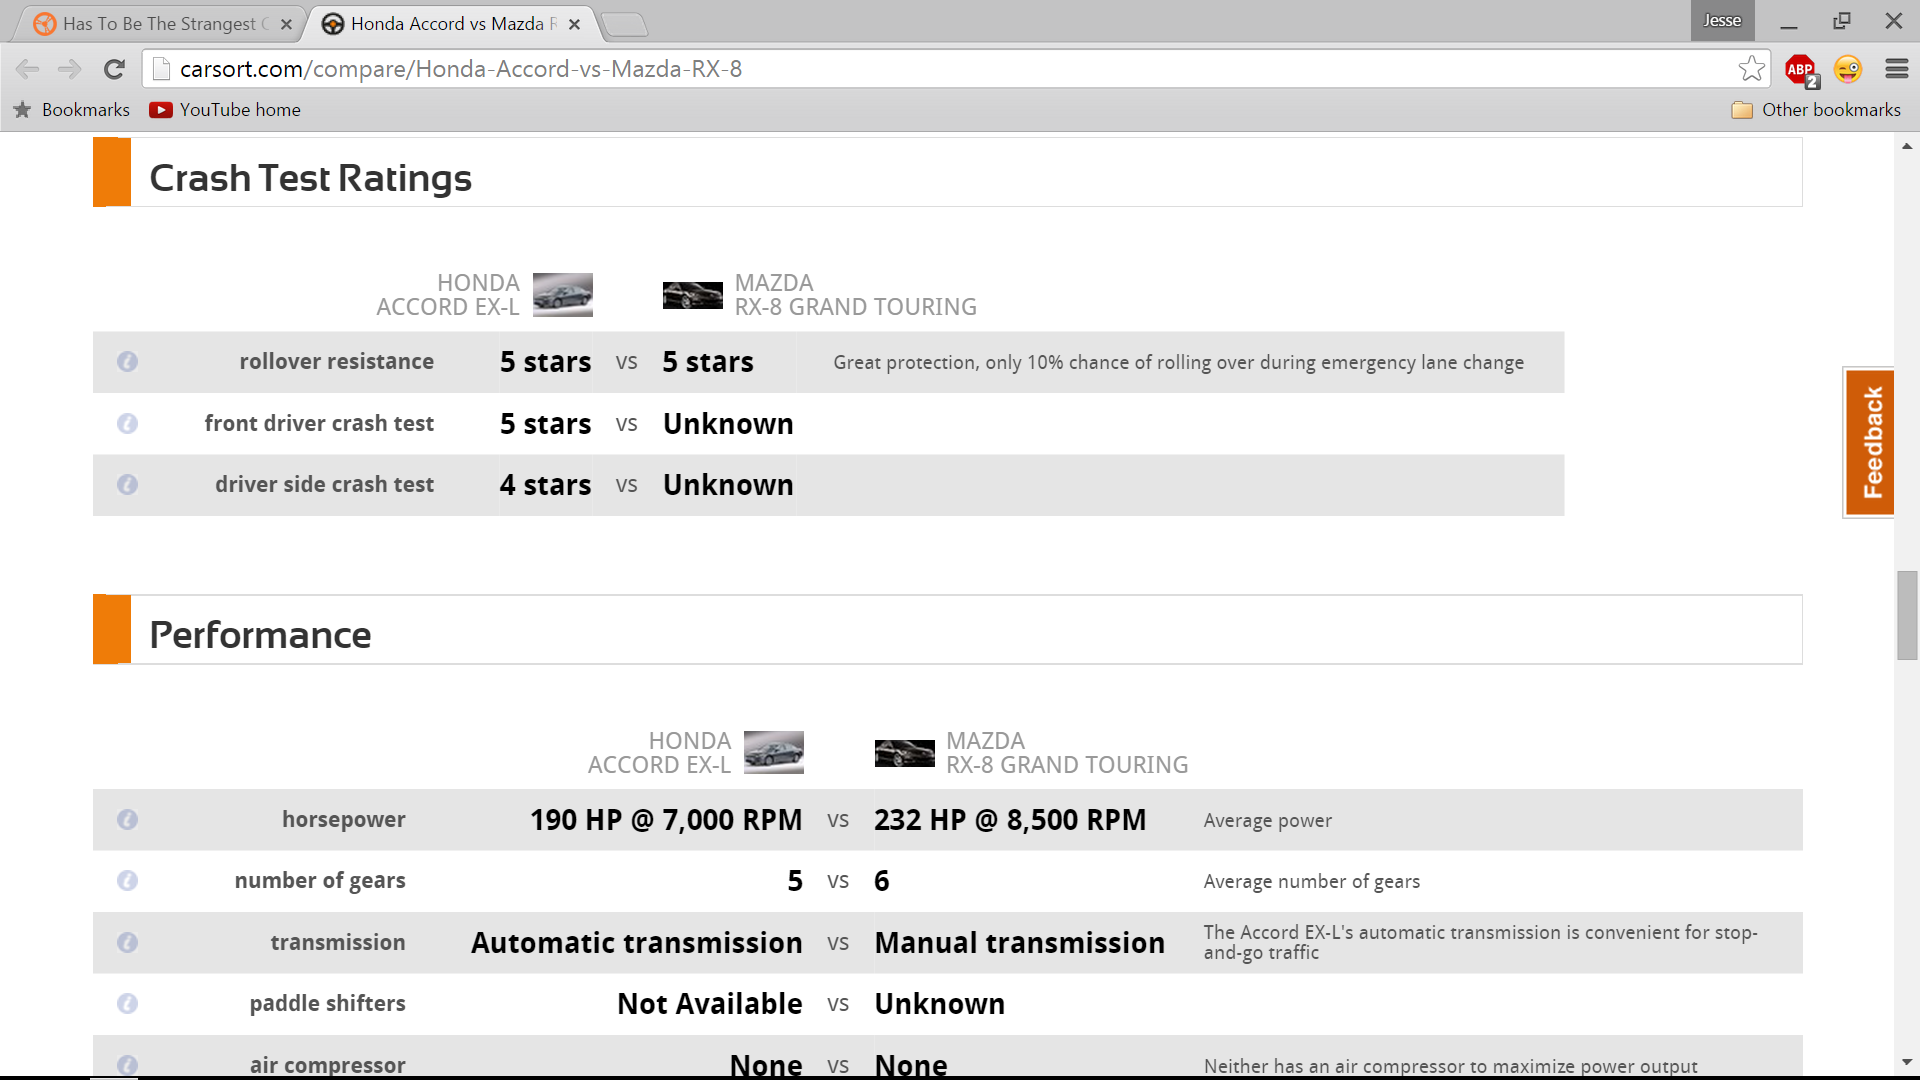1920x1080 pixels.
Task: Click MAZDA RX-8 GRAND TOURING heading in Performance
Action: pos(1067,753)
